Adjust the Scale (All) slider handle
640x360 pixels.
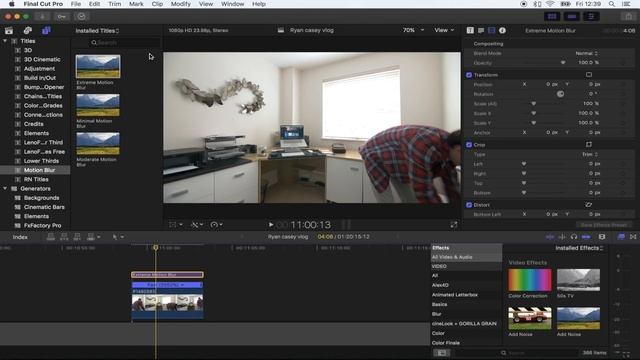pyautogui.click(x=533, y=104)
